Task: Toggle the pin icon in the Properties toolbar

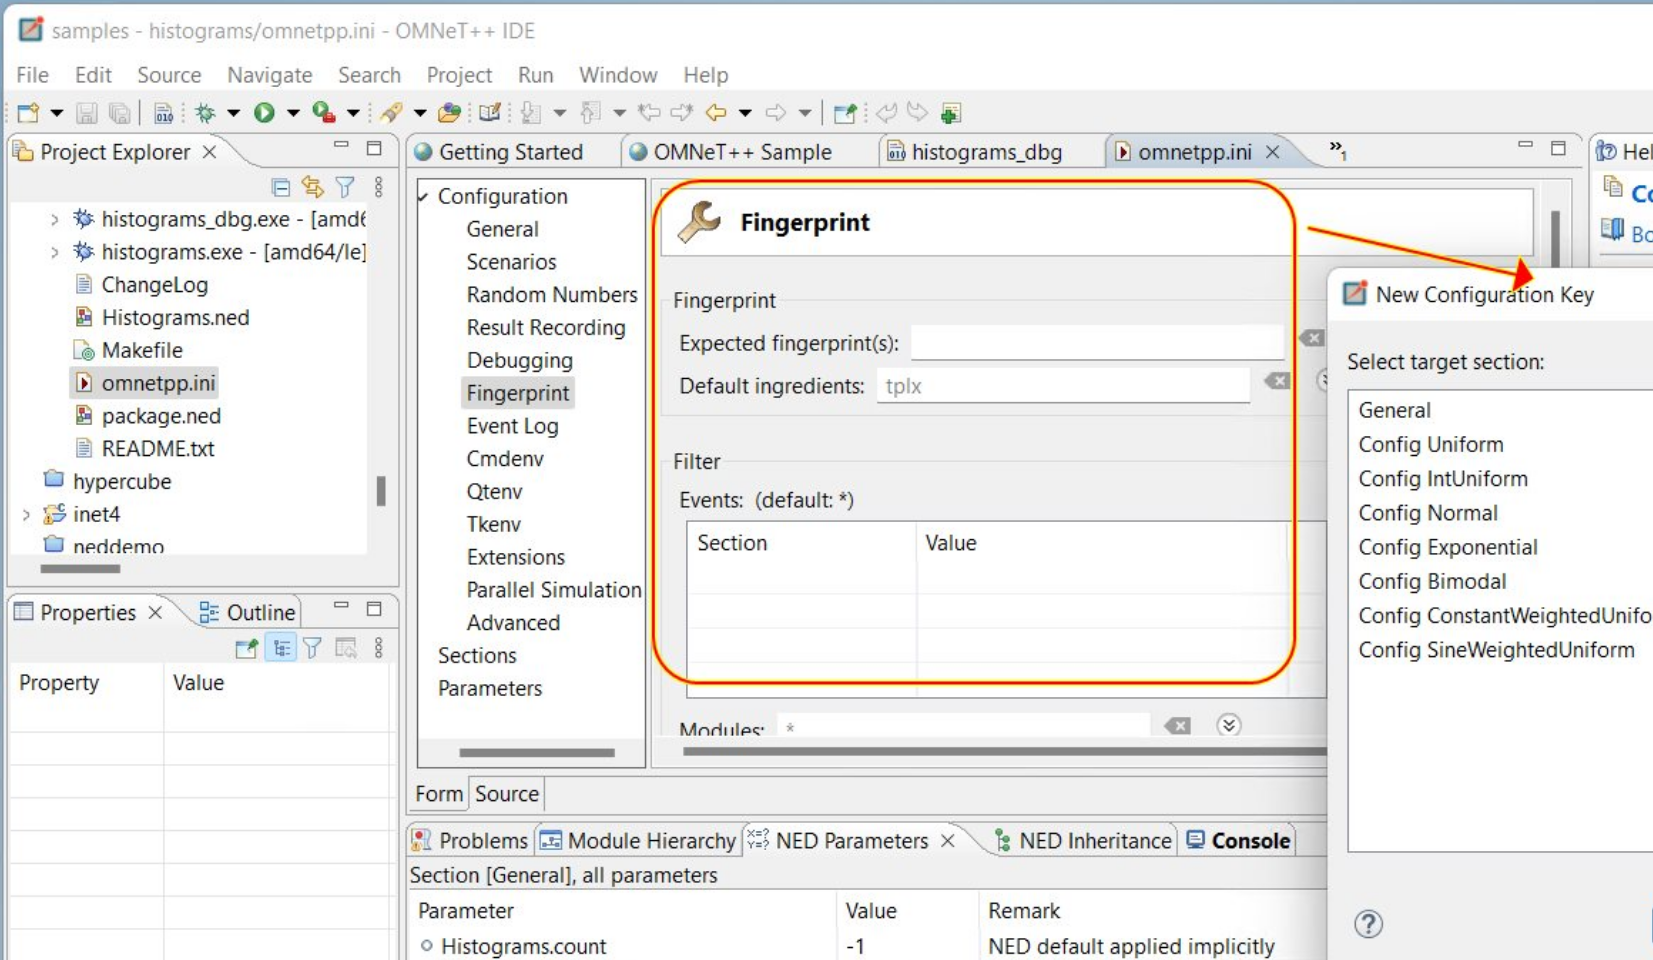Action: (x=247, y=648)
